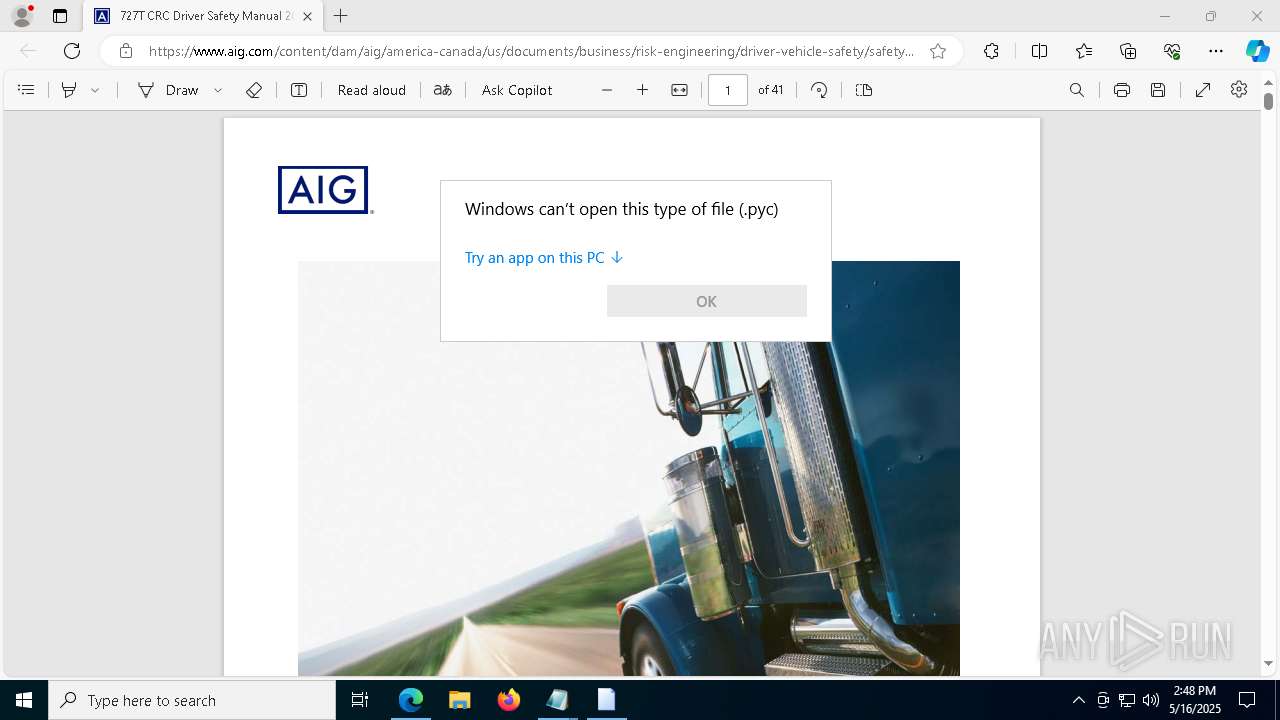Click the site lock info icon

125,51
